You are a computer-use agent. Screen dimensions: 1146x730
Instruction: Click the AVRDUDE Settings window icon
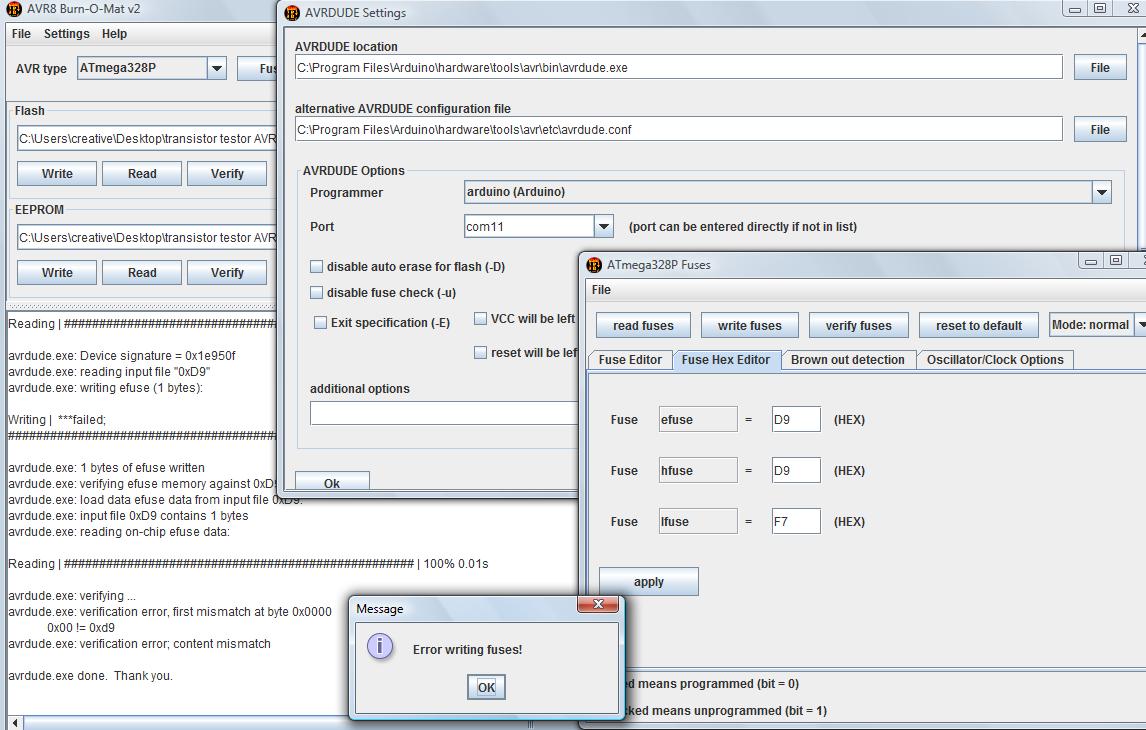pyautogui.click(x=292, y=13)
